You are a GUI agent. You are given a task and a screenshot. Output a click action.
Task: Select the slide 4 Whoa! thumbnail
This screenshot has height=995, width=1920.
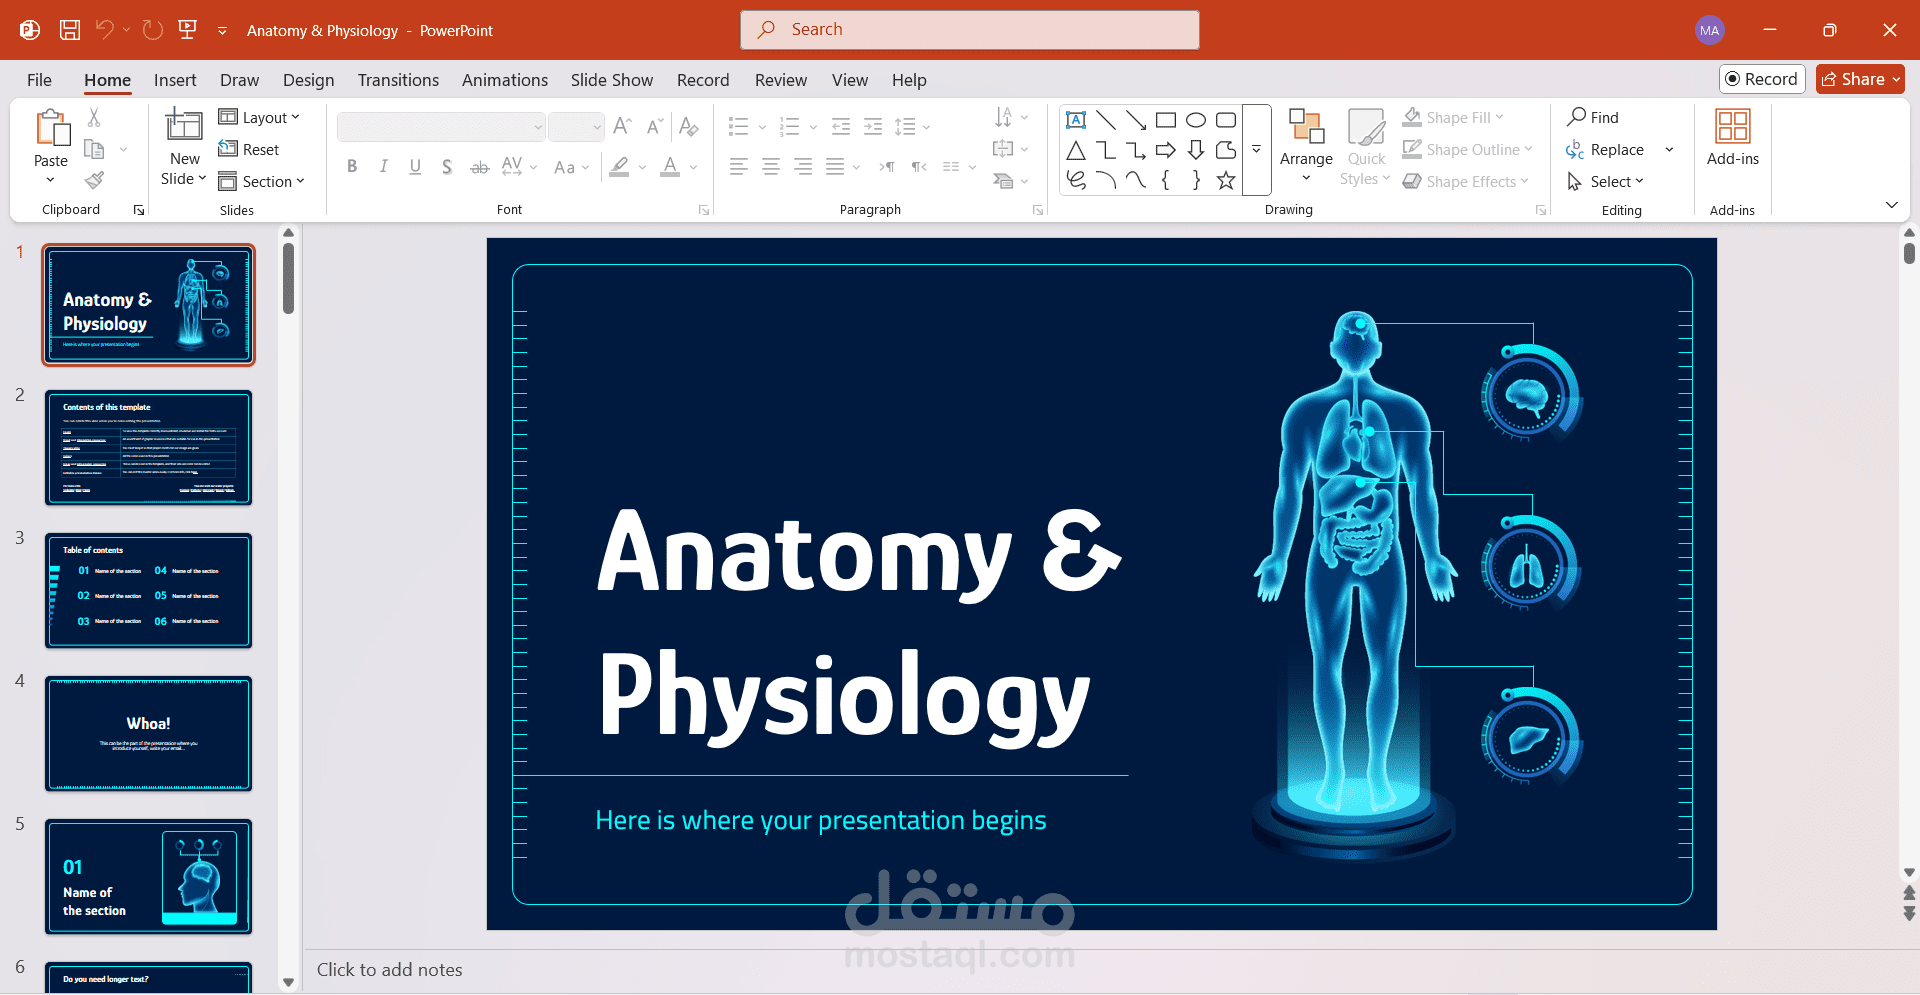point(148,733)
